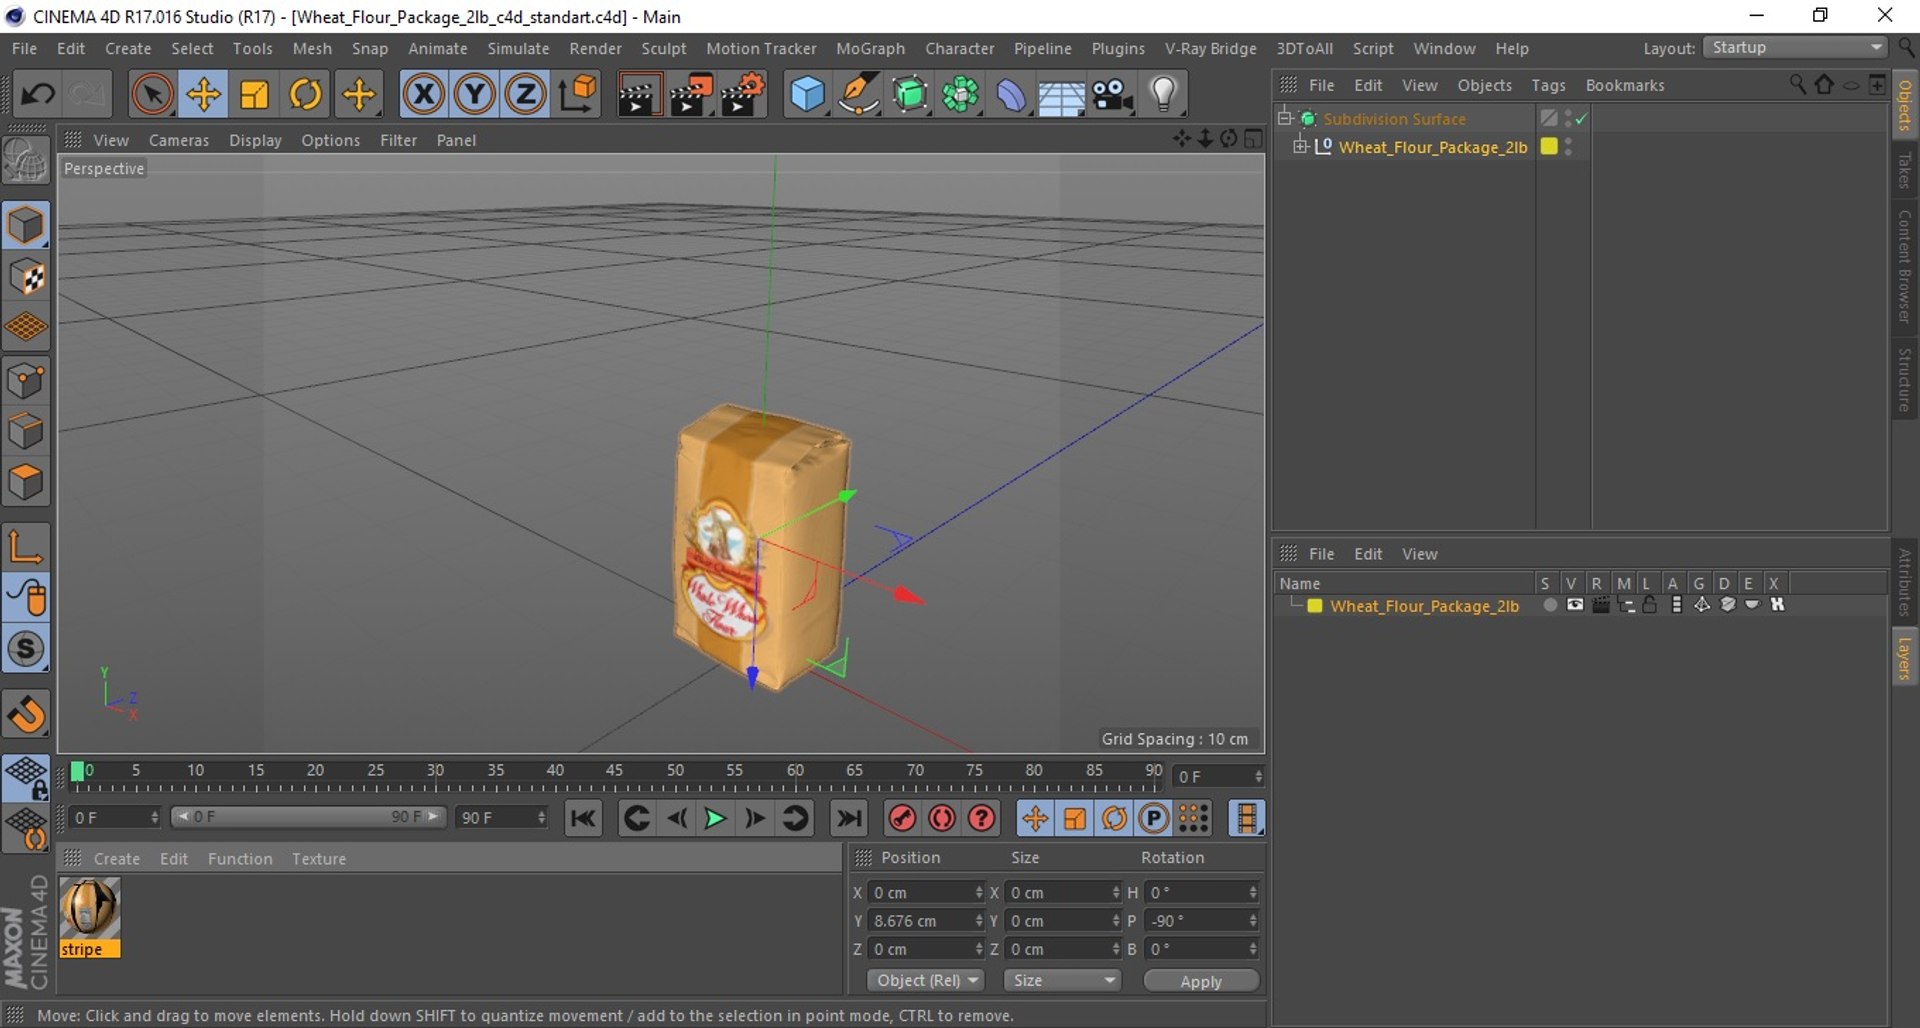Add a Floor environment object
The width and height of the screenshot is (1920, 1028).
tap(1061, 96)
